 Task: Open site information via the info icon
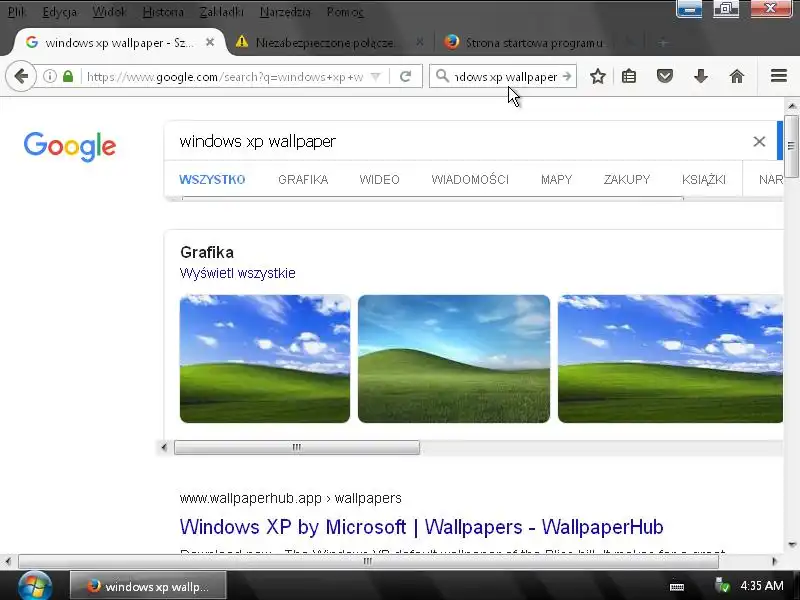coord(49,77)
